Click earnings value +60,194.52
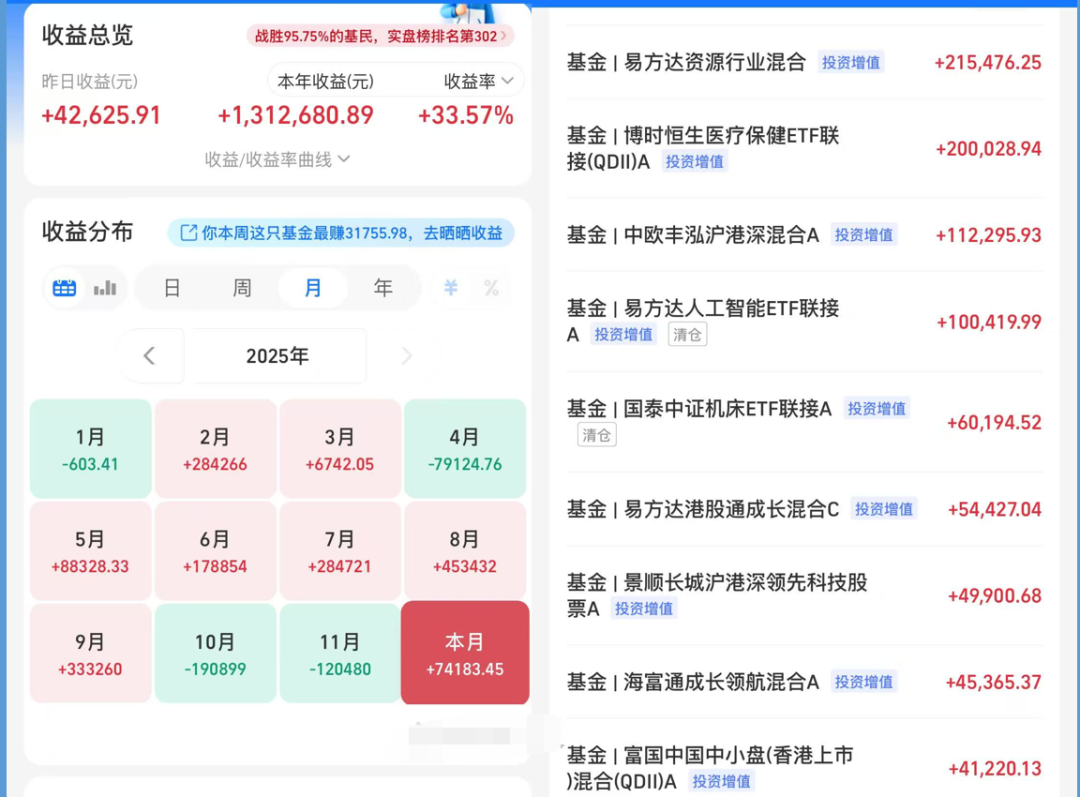 [995, 422]
